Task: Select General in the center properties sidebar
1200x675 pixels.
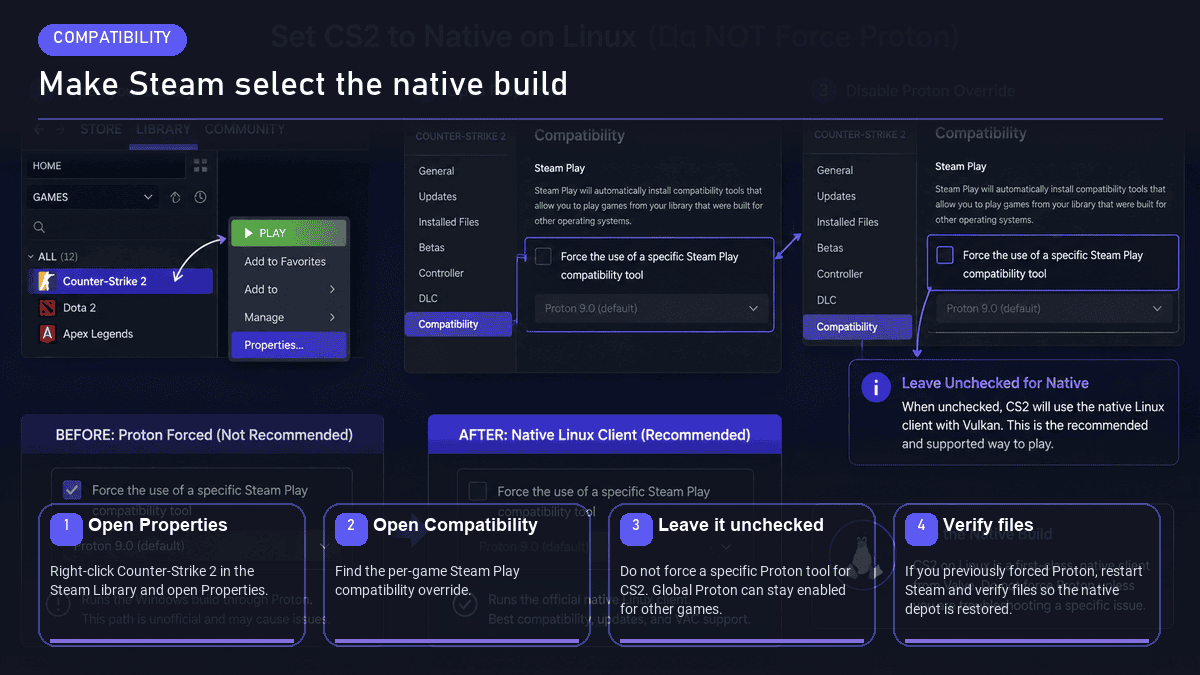Action: click(x=436, y=171)
